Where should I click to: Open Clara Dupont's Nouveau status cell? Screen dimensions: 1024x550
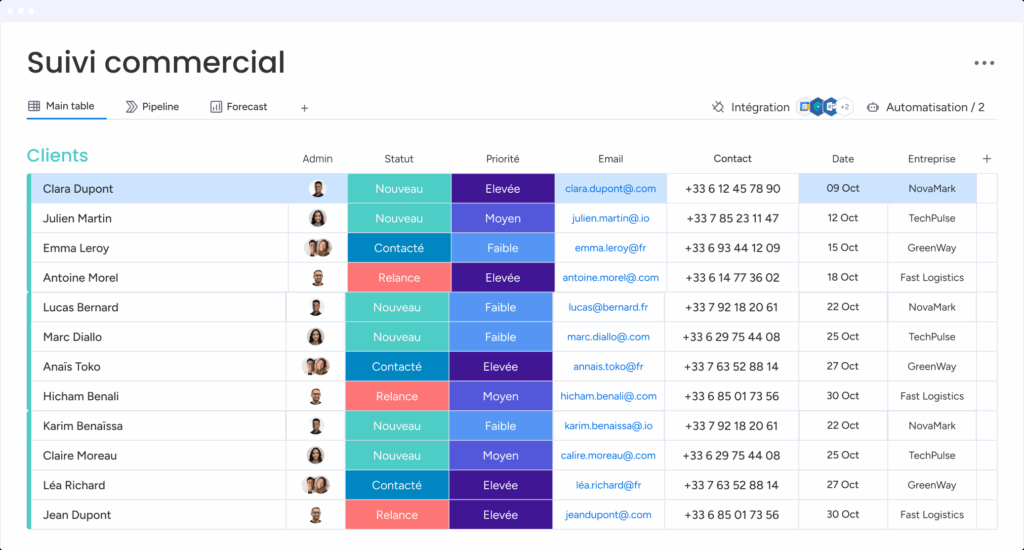point(399,189)
